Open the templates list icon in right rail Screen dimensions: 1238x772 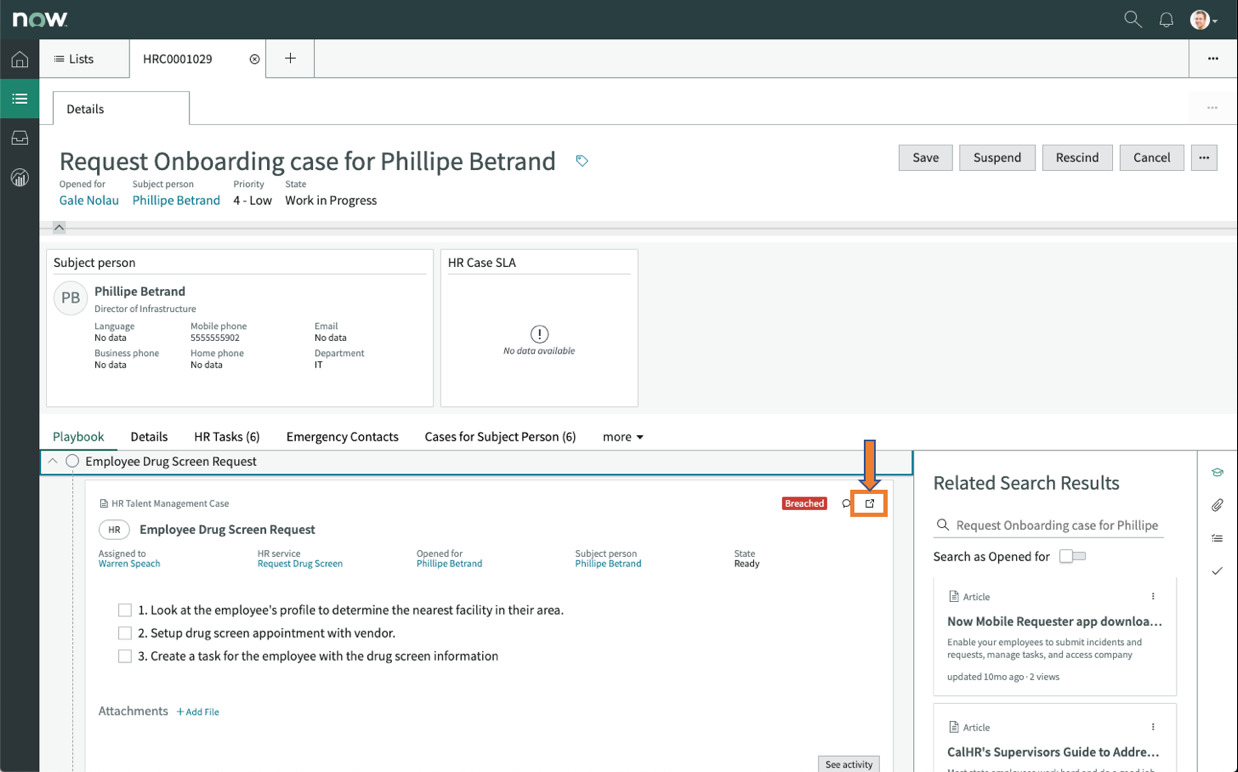coord(1217,538)
